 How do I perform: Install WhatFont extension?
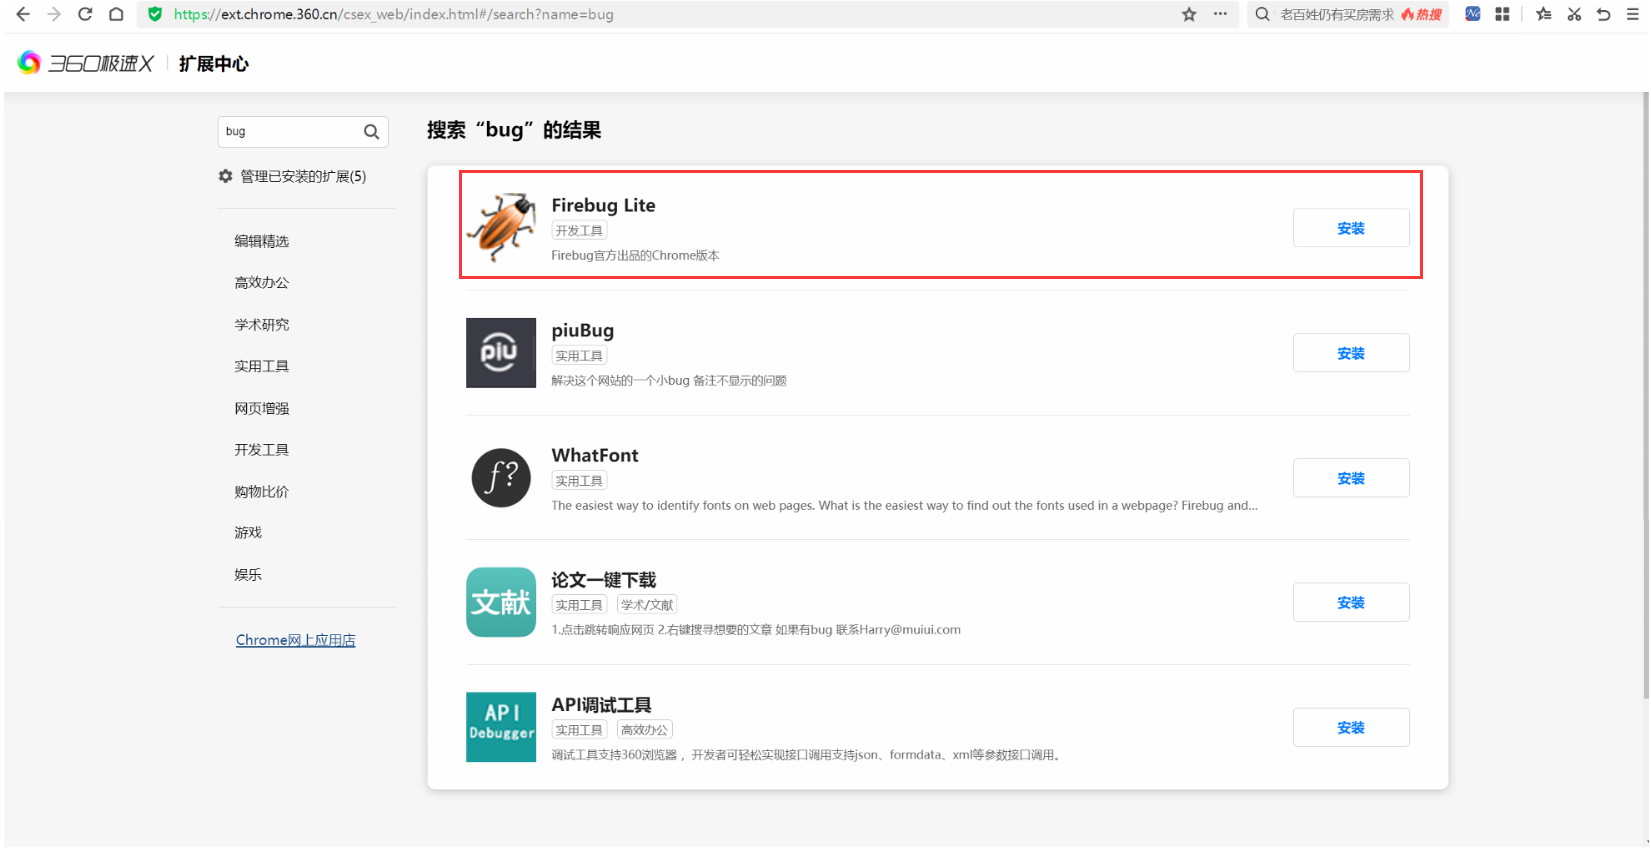tap(1351, 478)
